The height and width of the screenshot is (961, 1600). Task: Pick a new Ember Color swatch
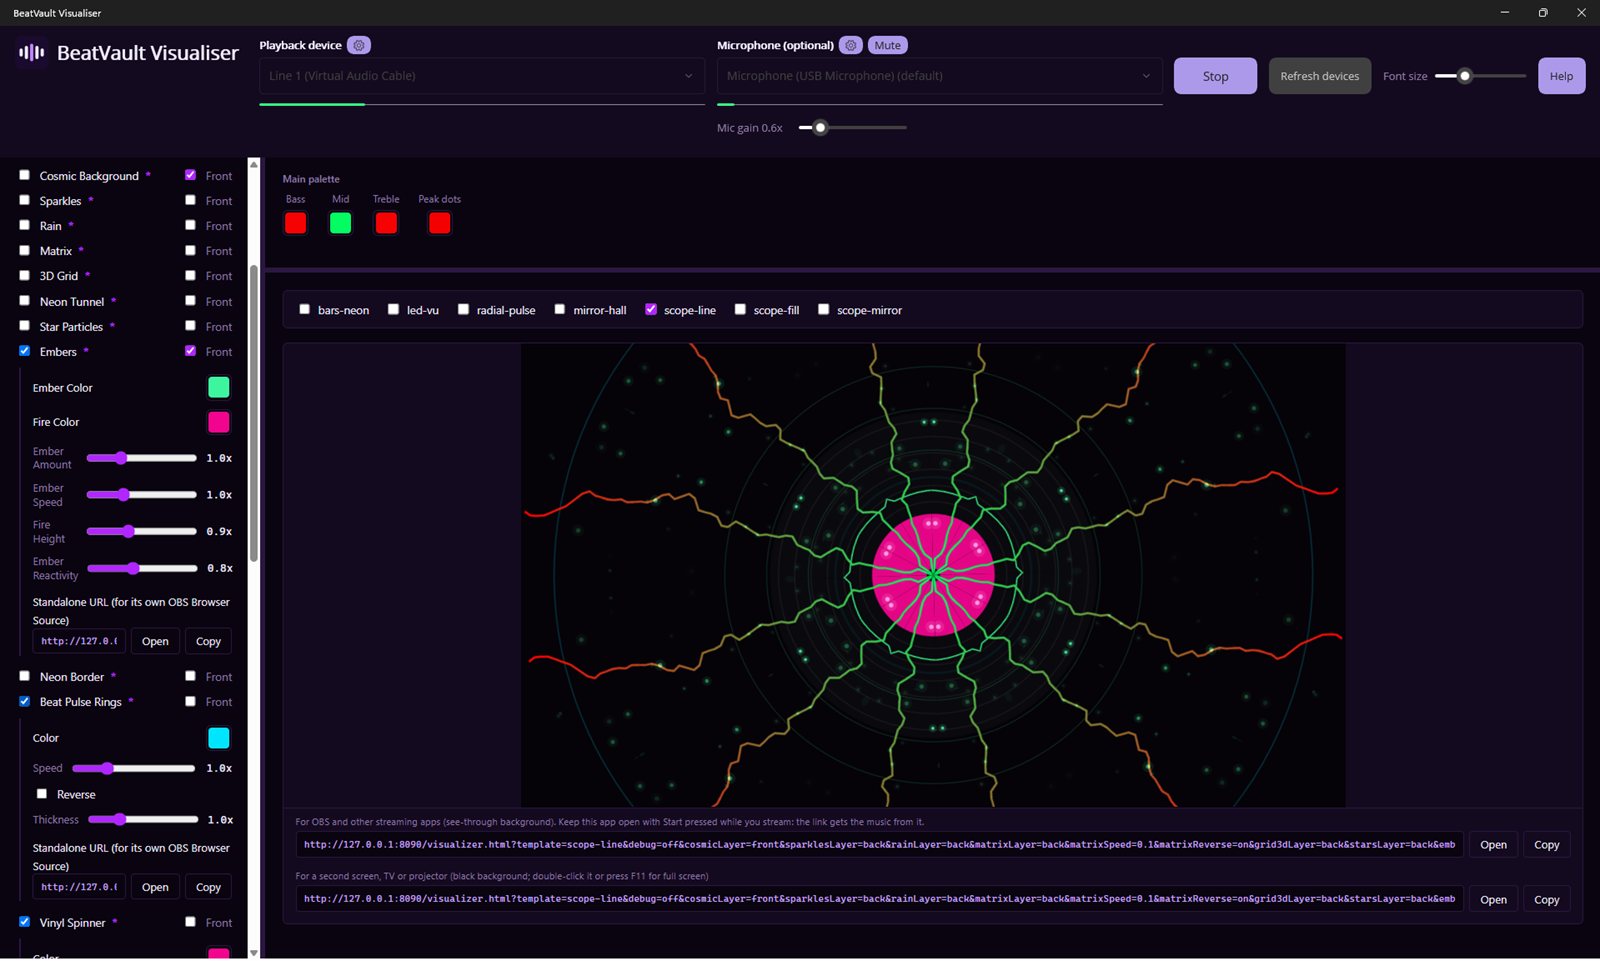(219, 387)
